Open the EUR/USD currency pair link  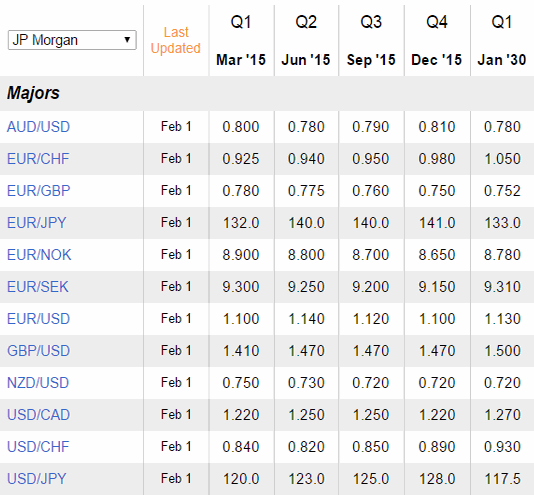click(38, 319)
